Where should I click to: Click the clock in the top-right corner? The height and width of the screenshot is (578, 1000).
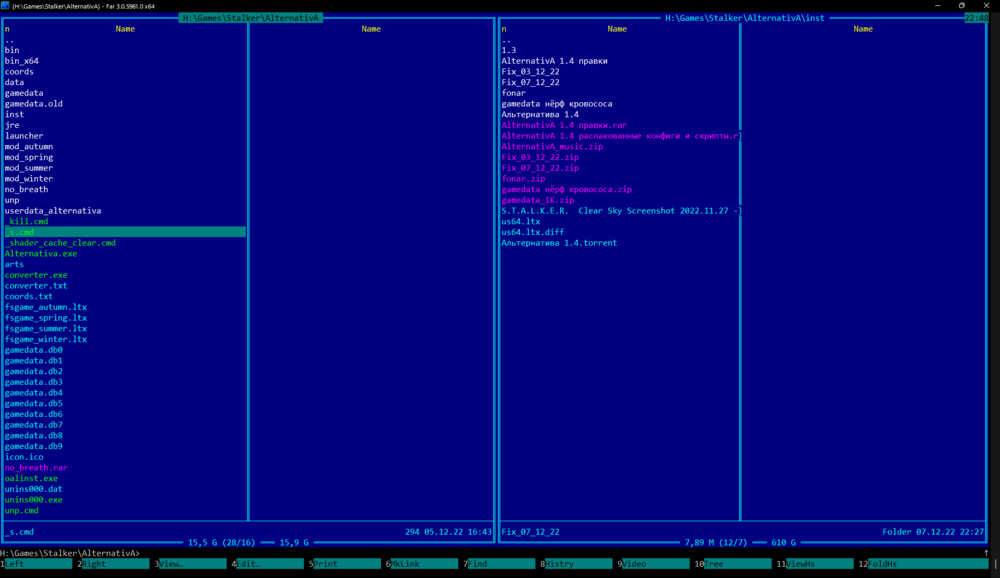coord(976,18)
